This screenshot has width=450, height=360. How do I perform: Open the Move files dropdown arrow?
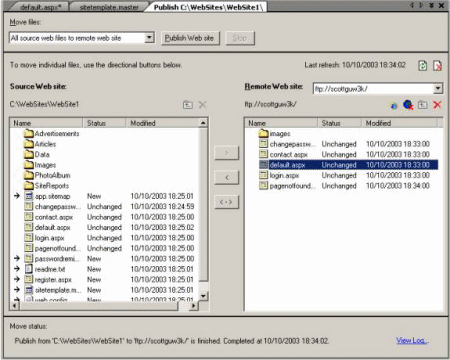click(x=150, y=38)
